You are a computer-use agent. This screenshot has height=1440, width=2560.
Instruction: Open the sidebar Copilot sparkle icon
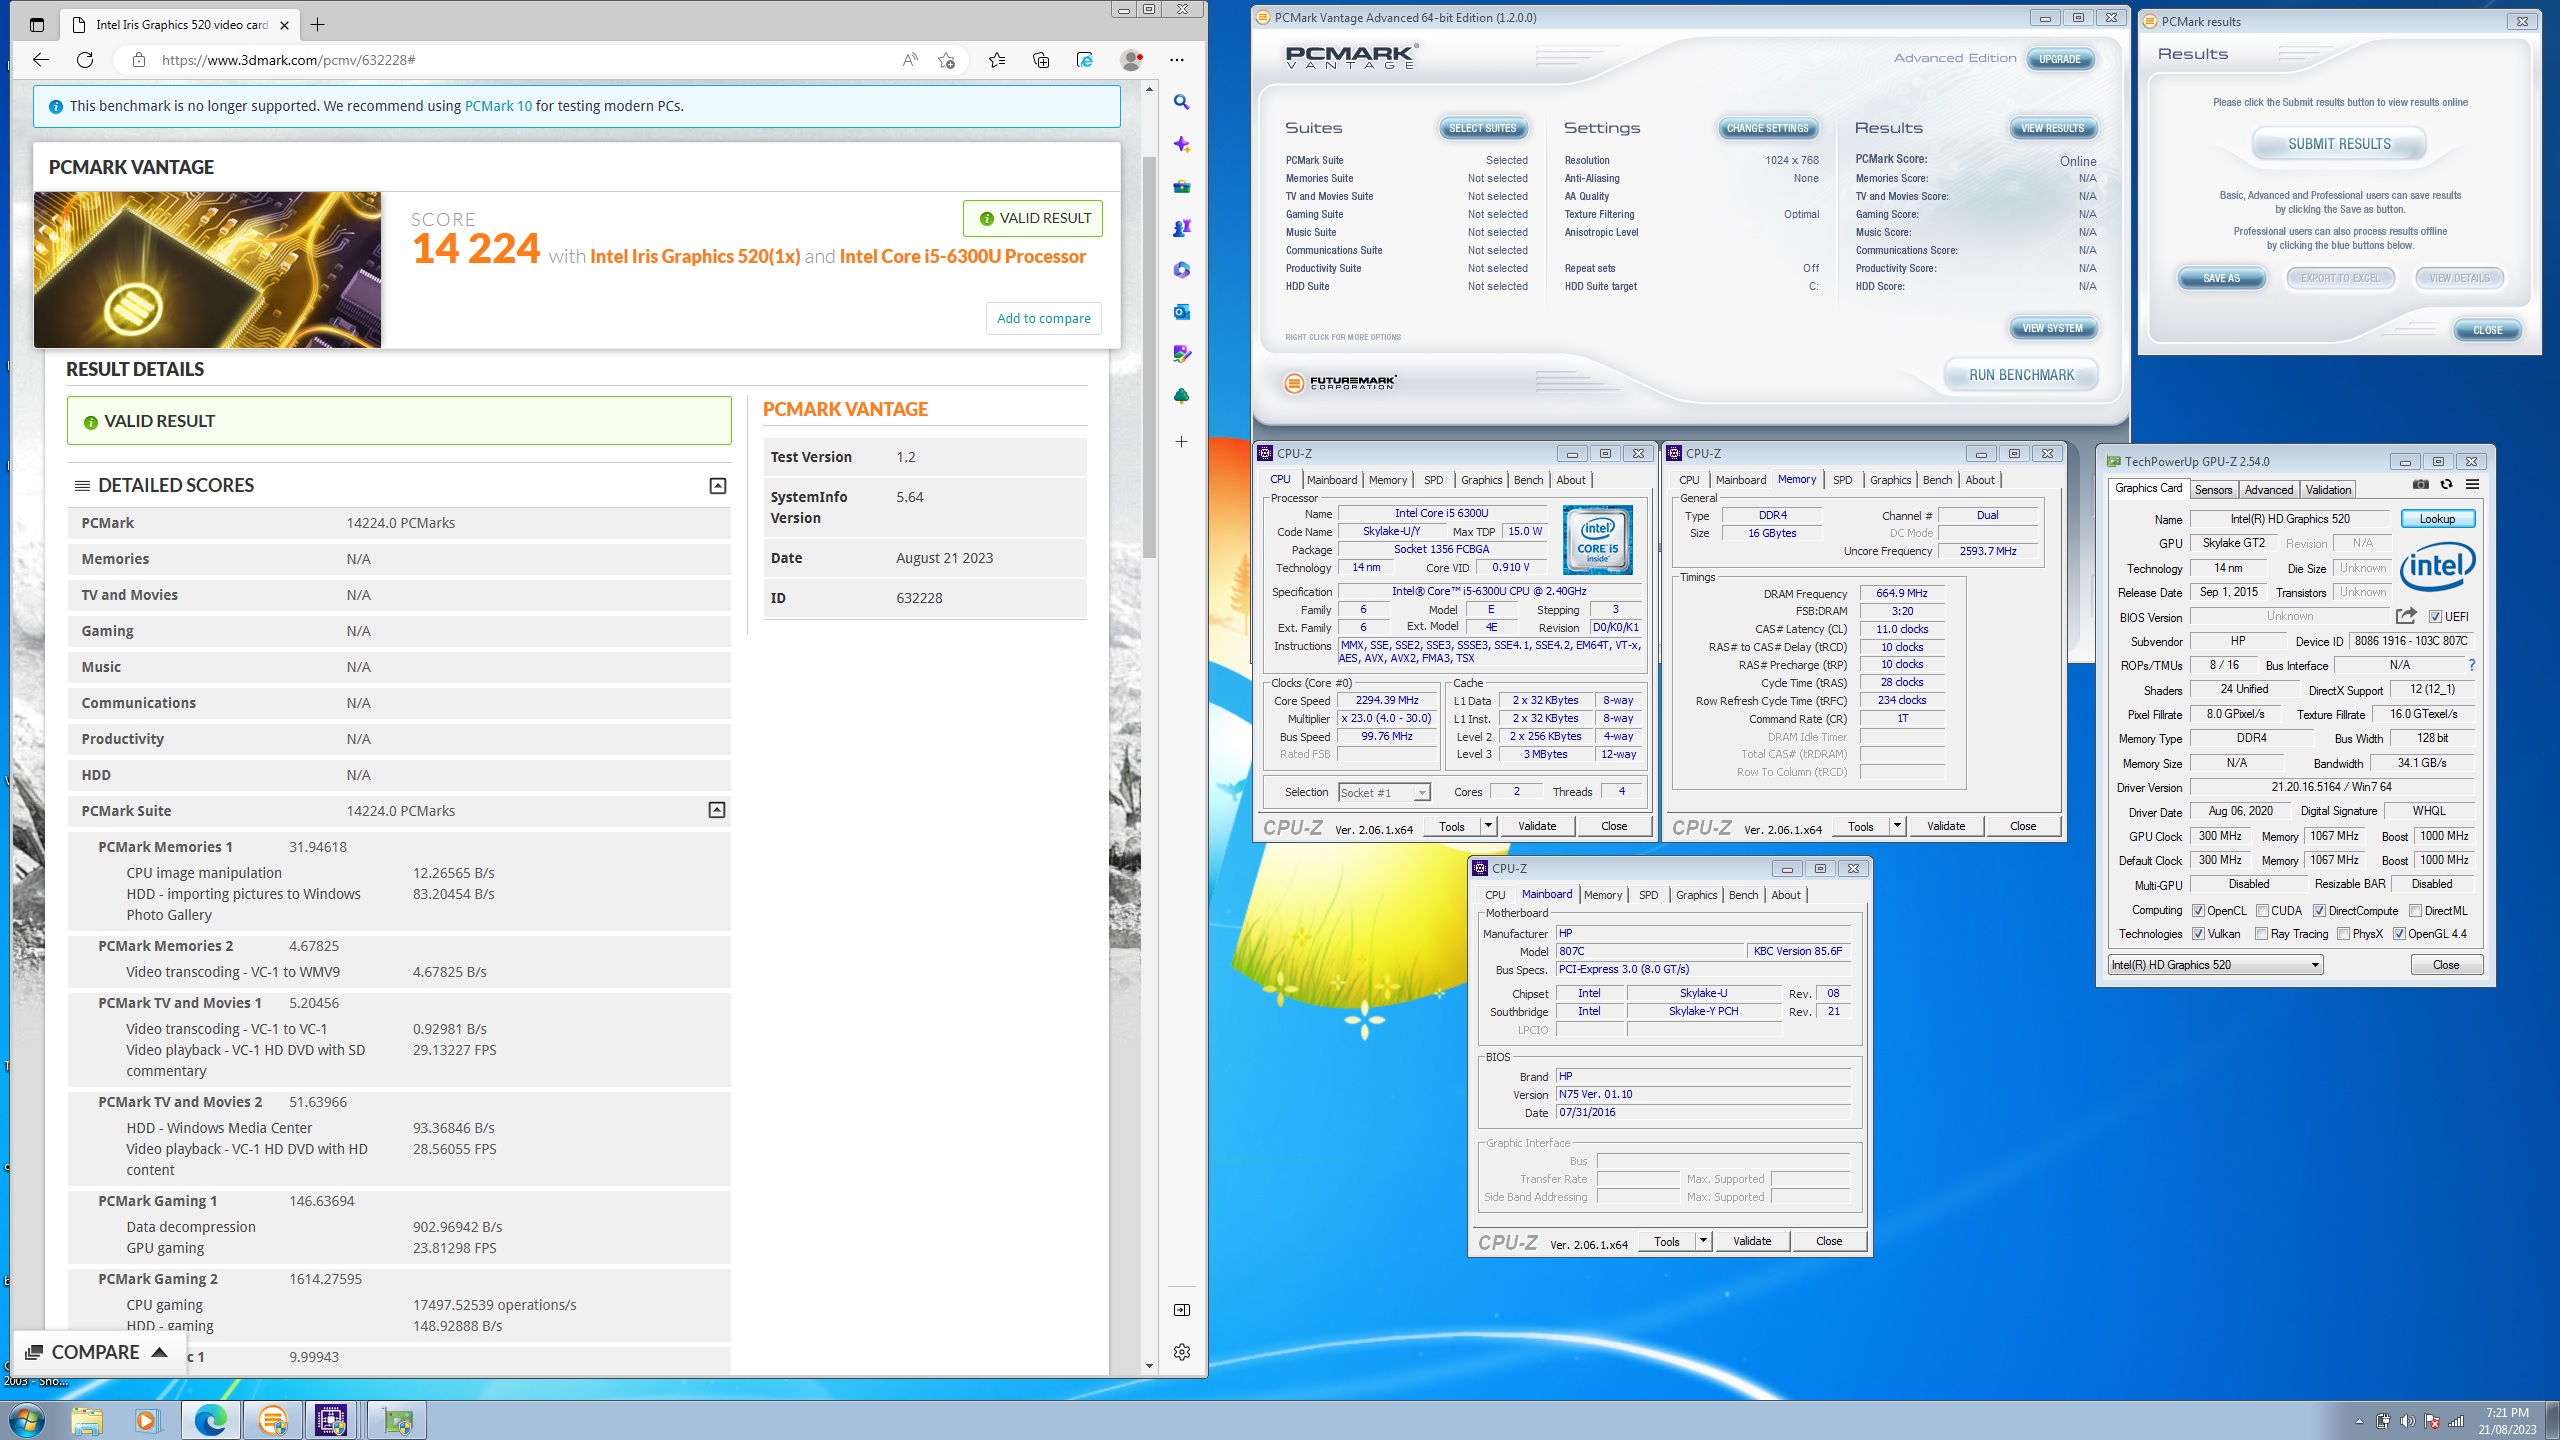(x=1181, y=144)
